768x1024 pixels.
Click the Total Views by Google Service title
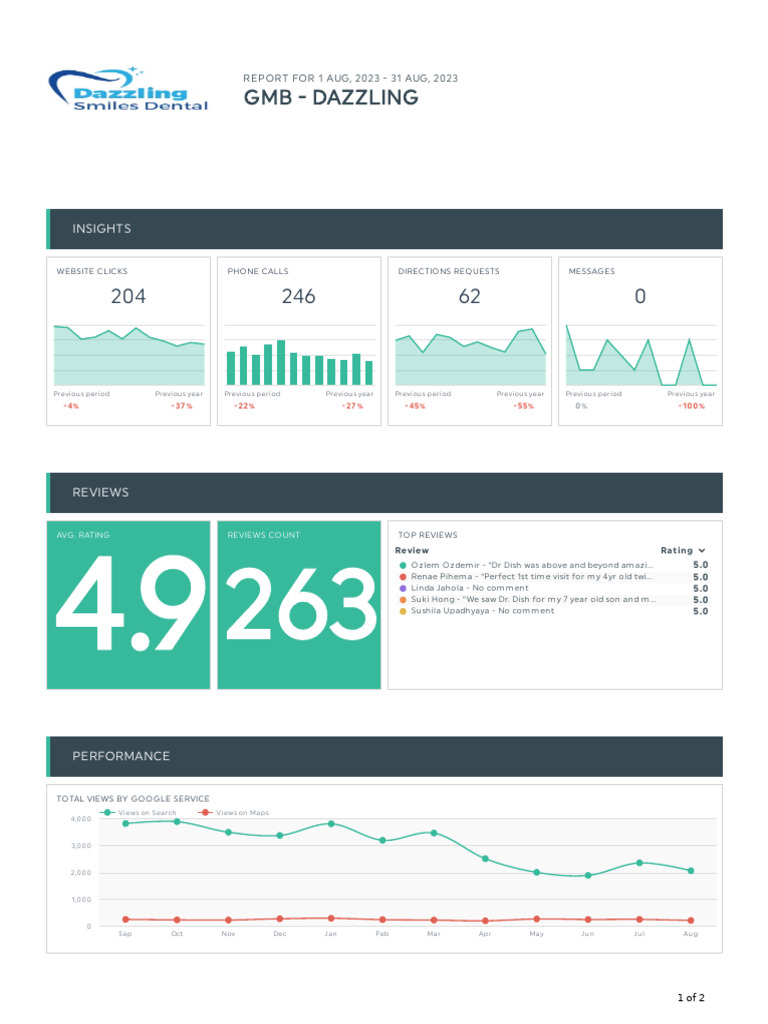[133, 799]
